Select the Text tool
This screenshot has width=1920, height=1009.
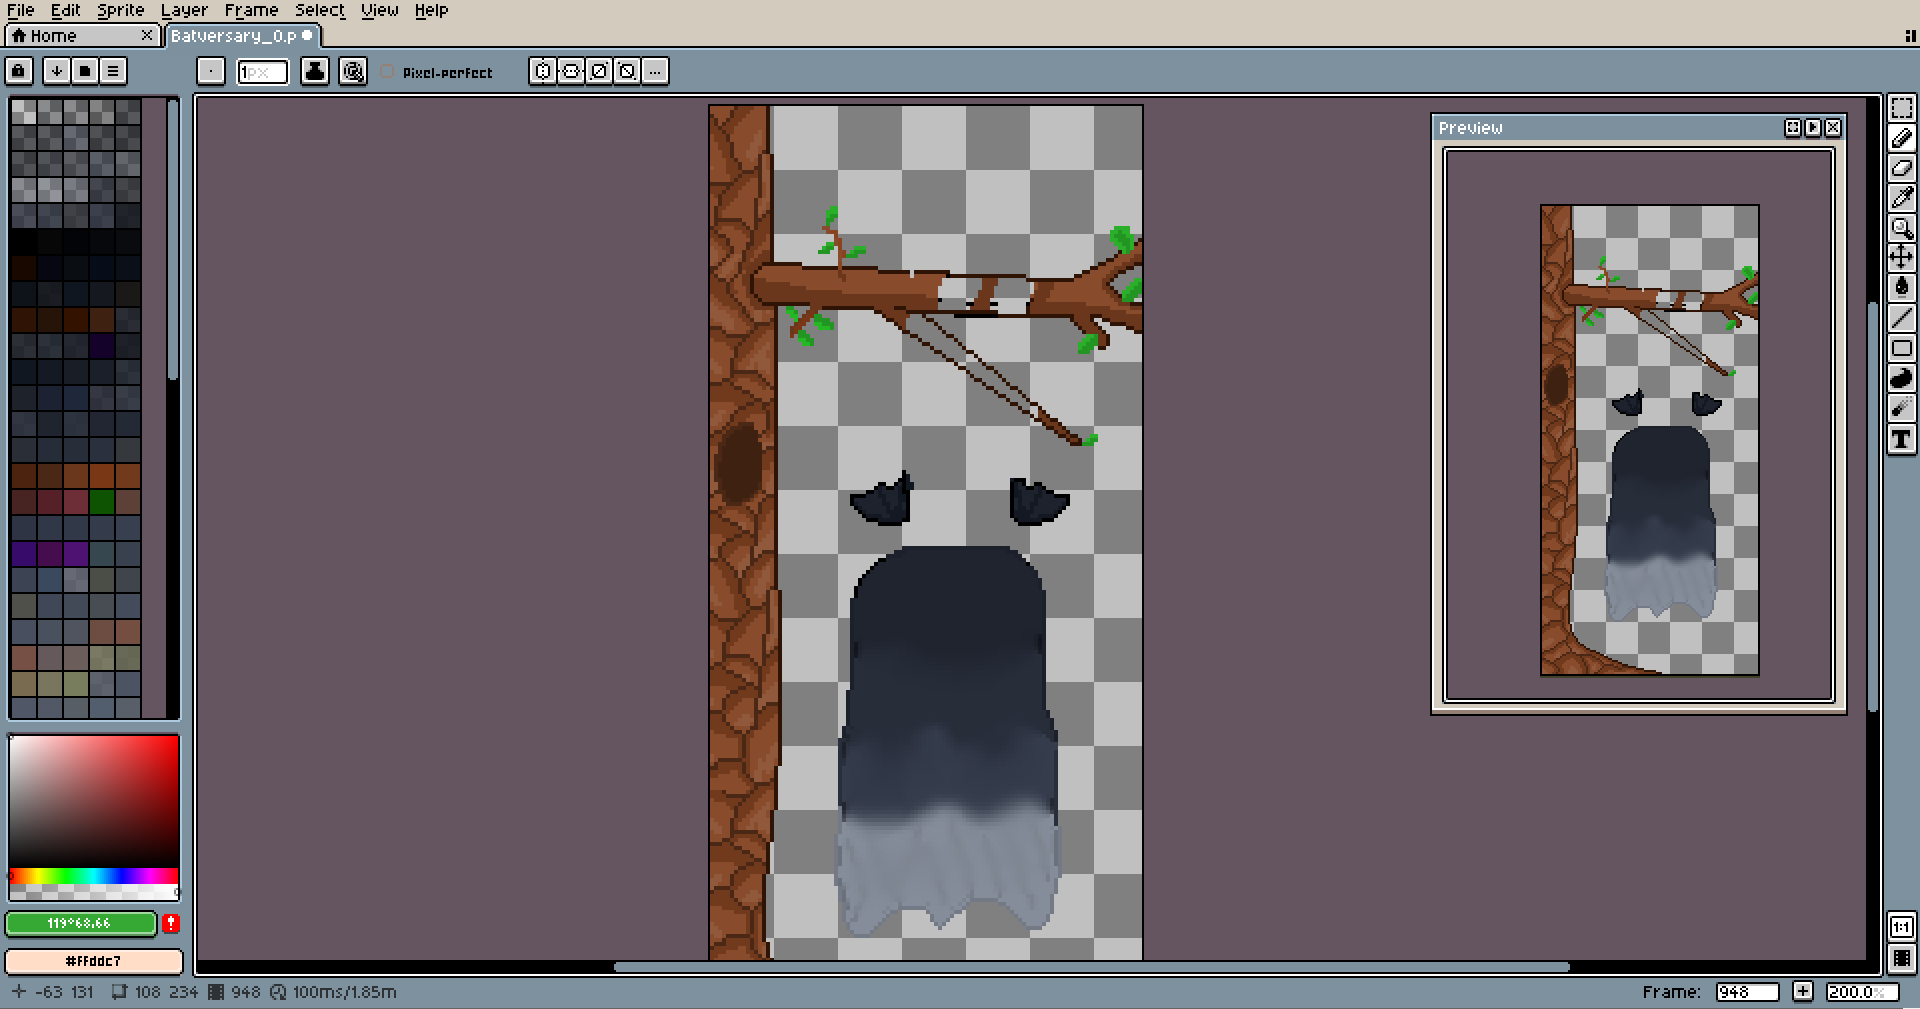pyautogui.click(x=1901, y=439)
